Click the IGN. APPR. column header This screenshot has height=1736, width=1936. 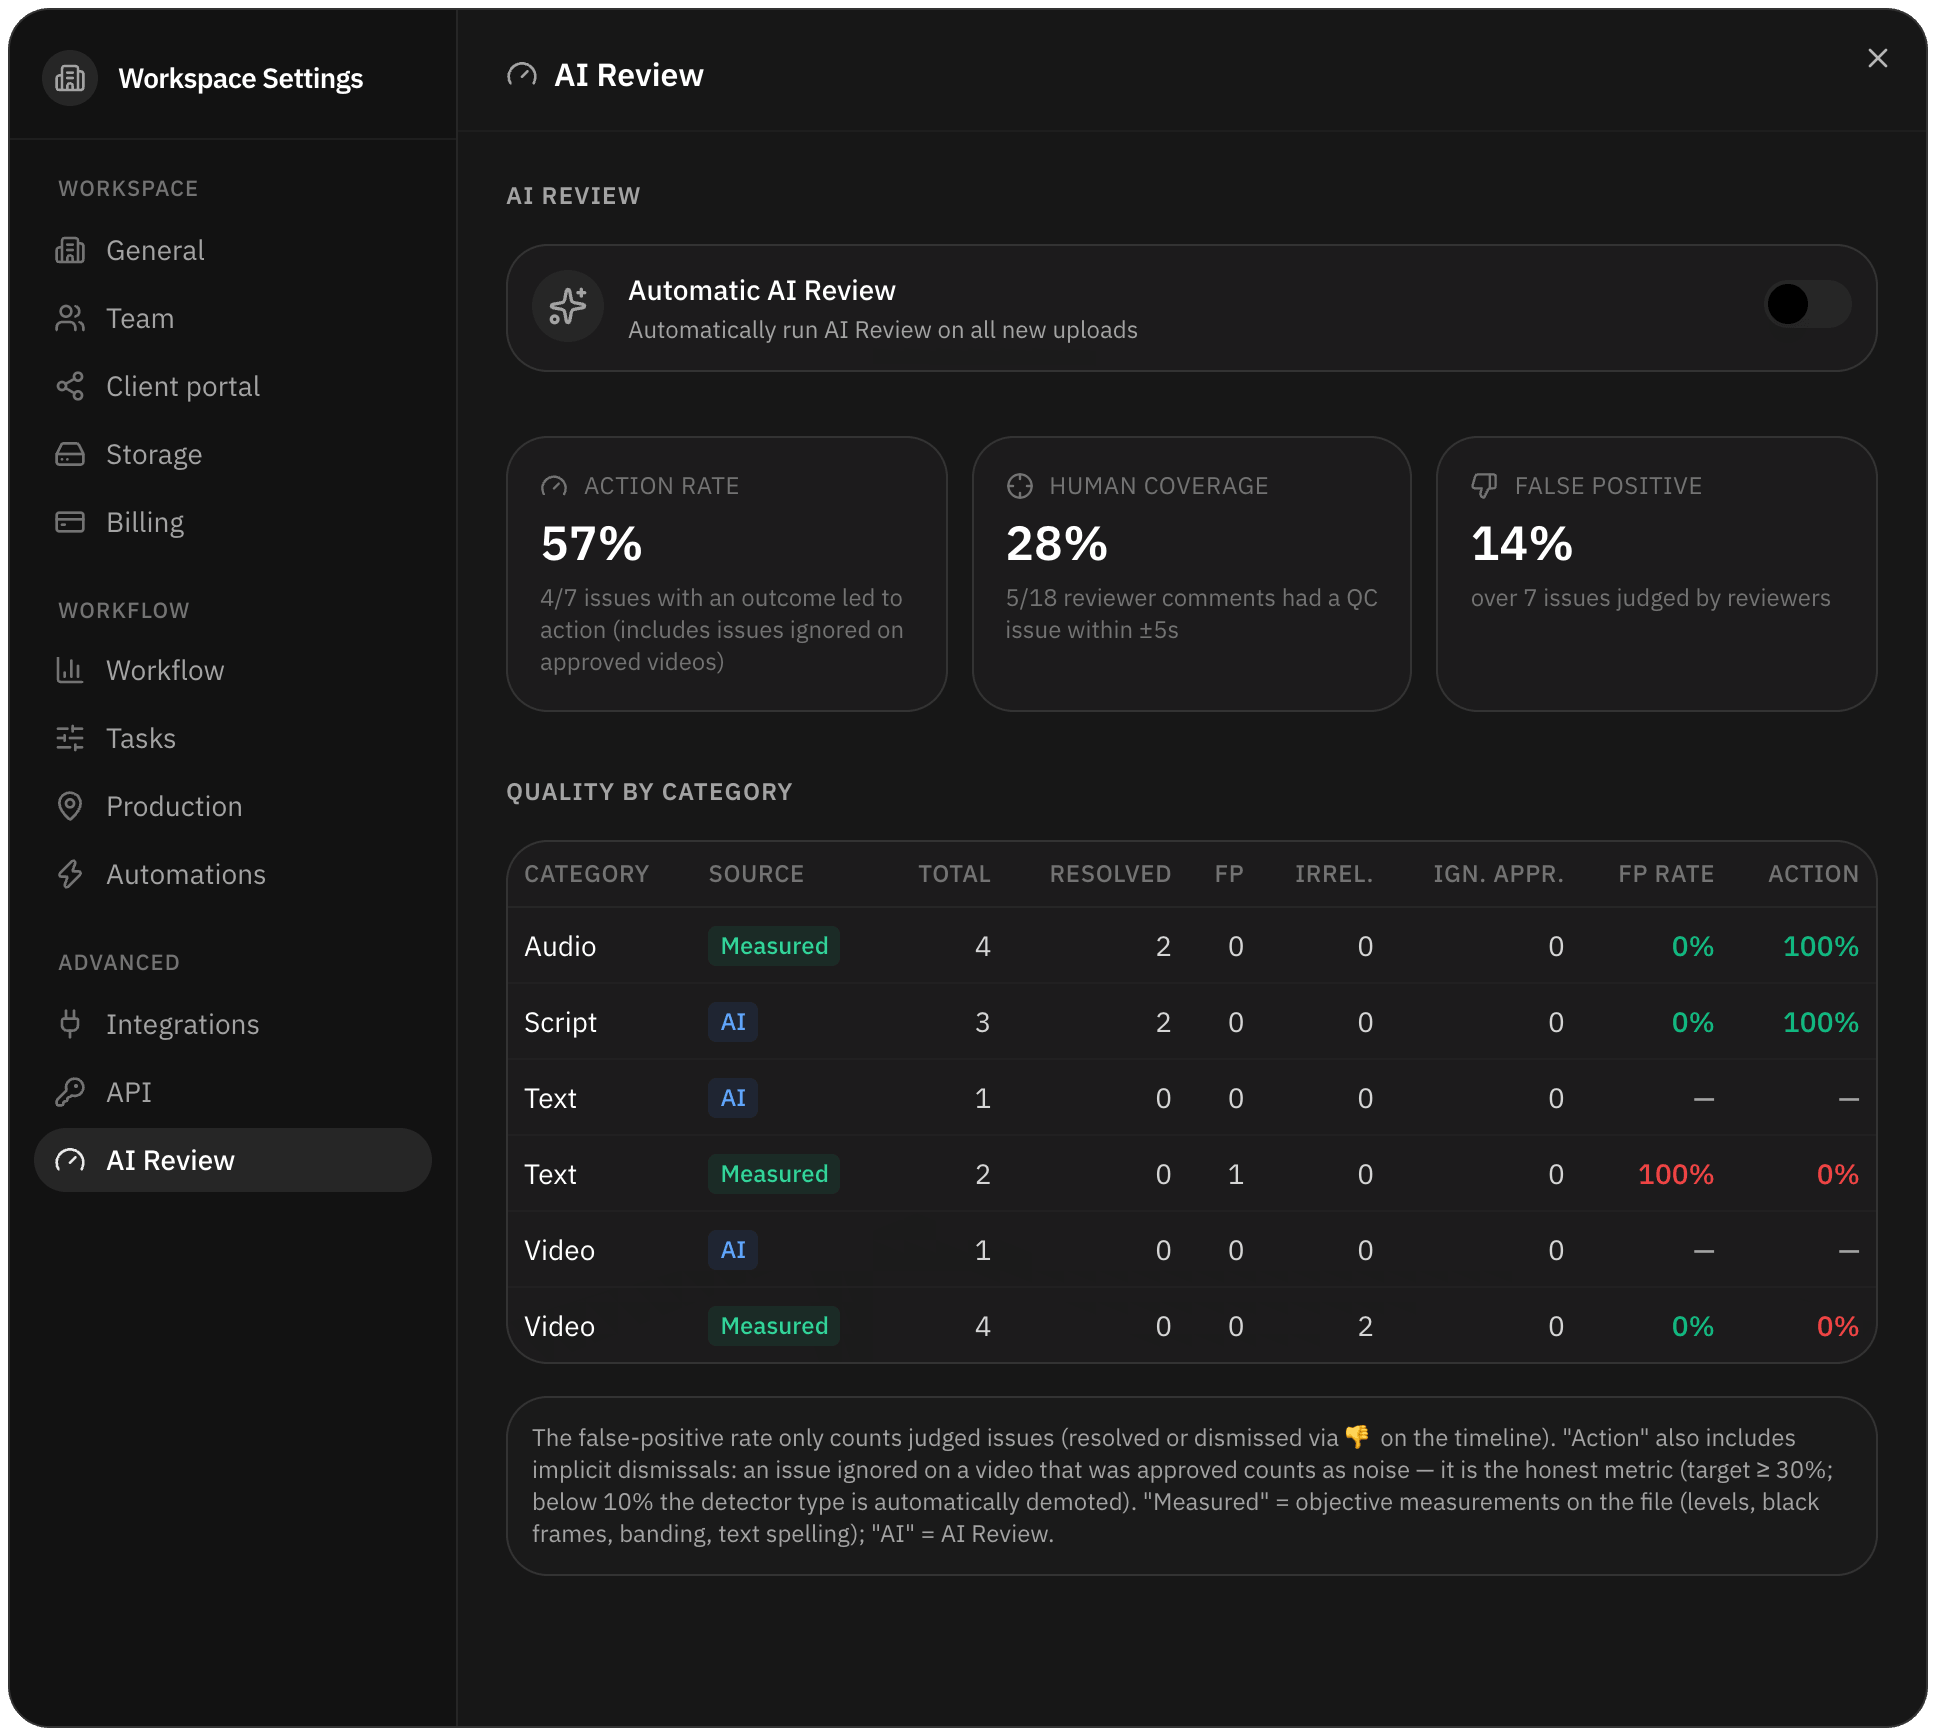point(1498,874)
